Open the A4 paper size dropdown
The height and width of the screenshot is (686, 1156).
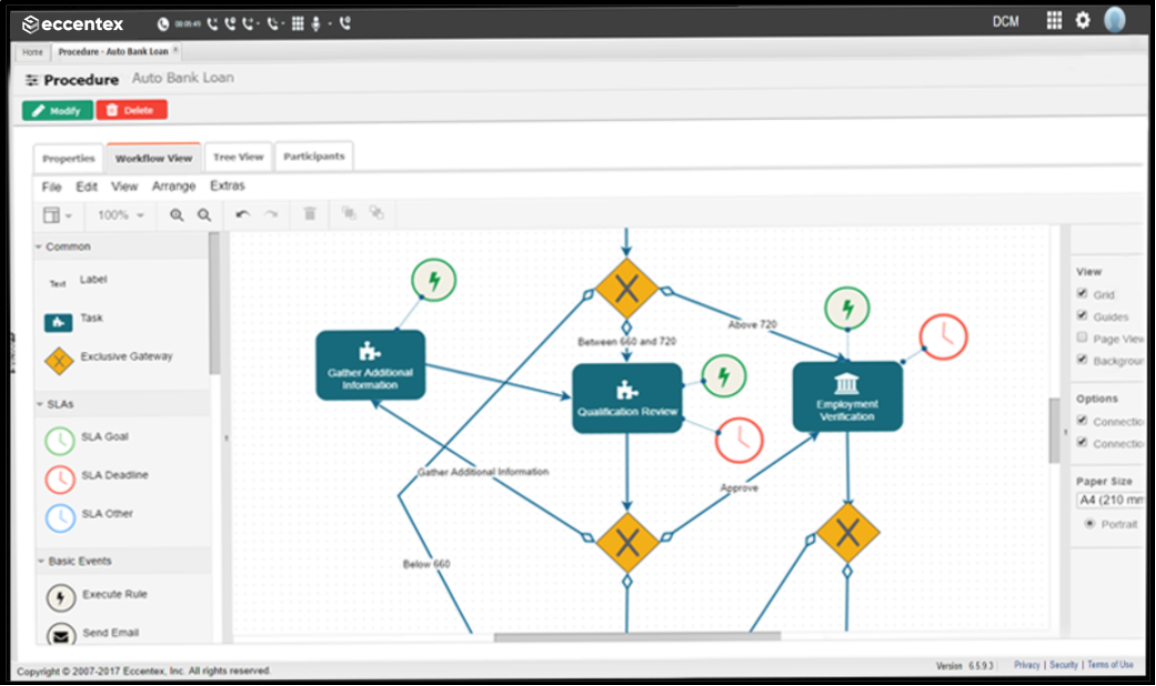click(x=1110, y=500)
